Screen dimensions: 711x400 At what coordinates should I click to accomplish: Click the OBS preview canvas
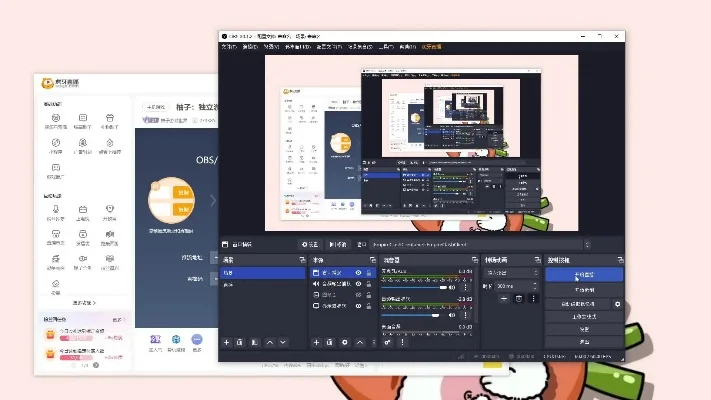click(421, 143)
